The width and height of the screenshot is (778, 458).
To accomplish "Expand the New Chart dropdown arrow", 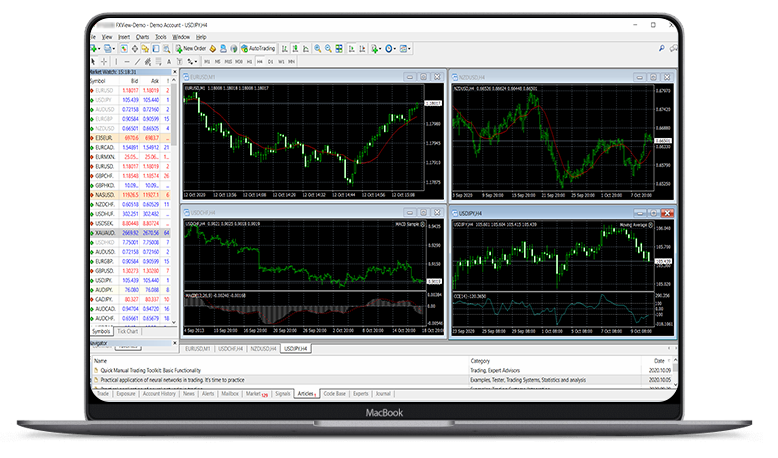I will pos(99,49).
